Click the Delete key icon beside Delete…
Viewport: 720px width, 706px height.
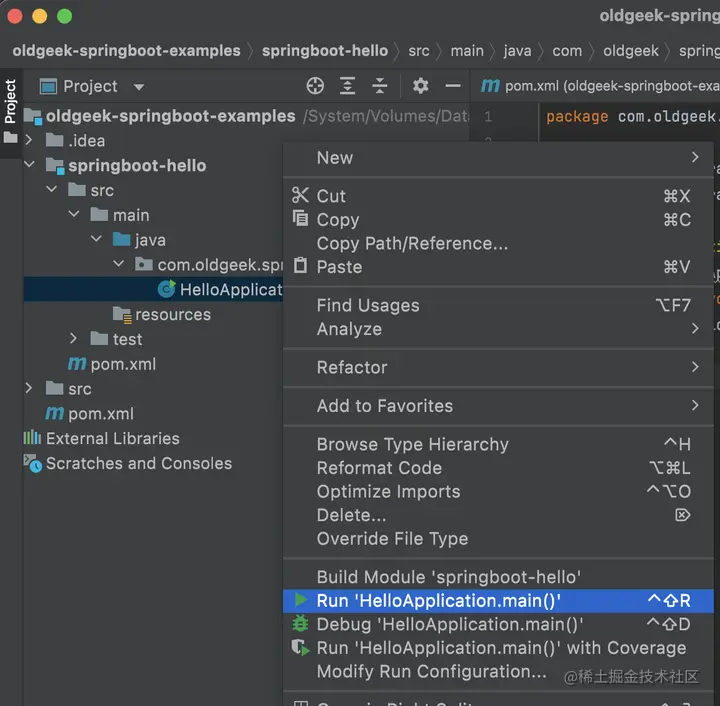click(683, 515)
